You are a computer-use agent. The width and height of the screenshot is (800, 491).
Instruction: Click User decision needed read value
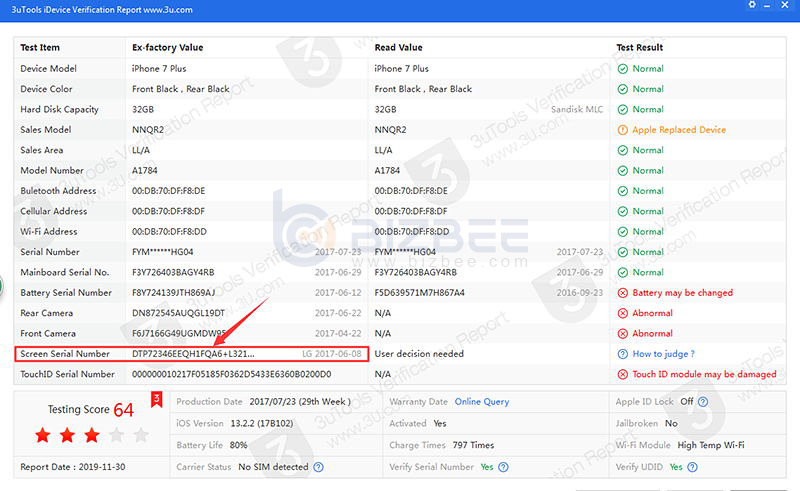click(419, 354)
